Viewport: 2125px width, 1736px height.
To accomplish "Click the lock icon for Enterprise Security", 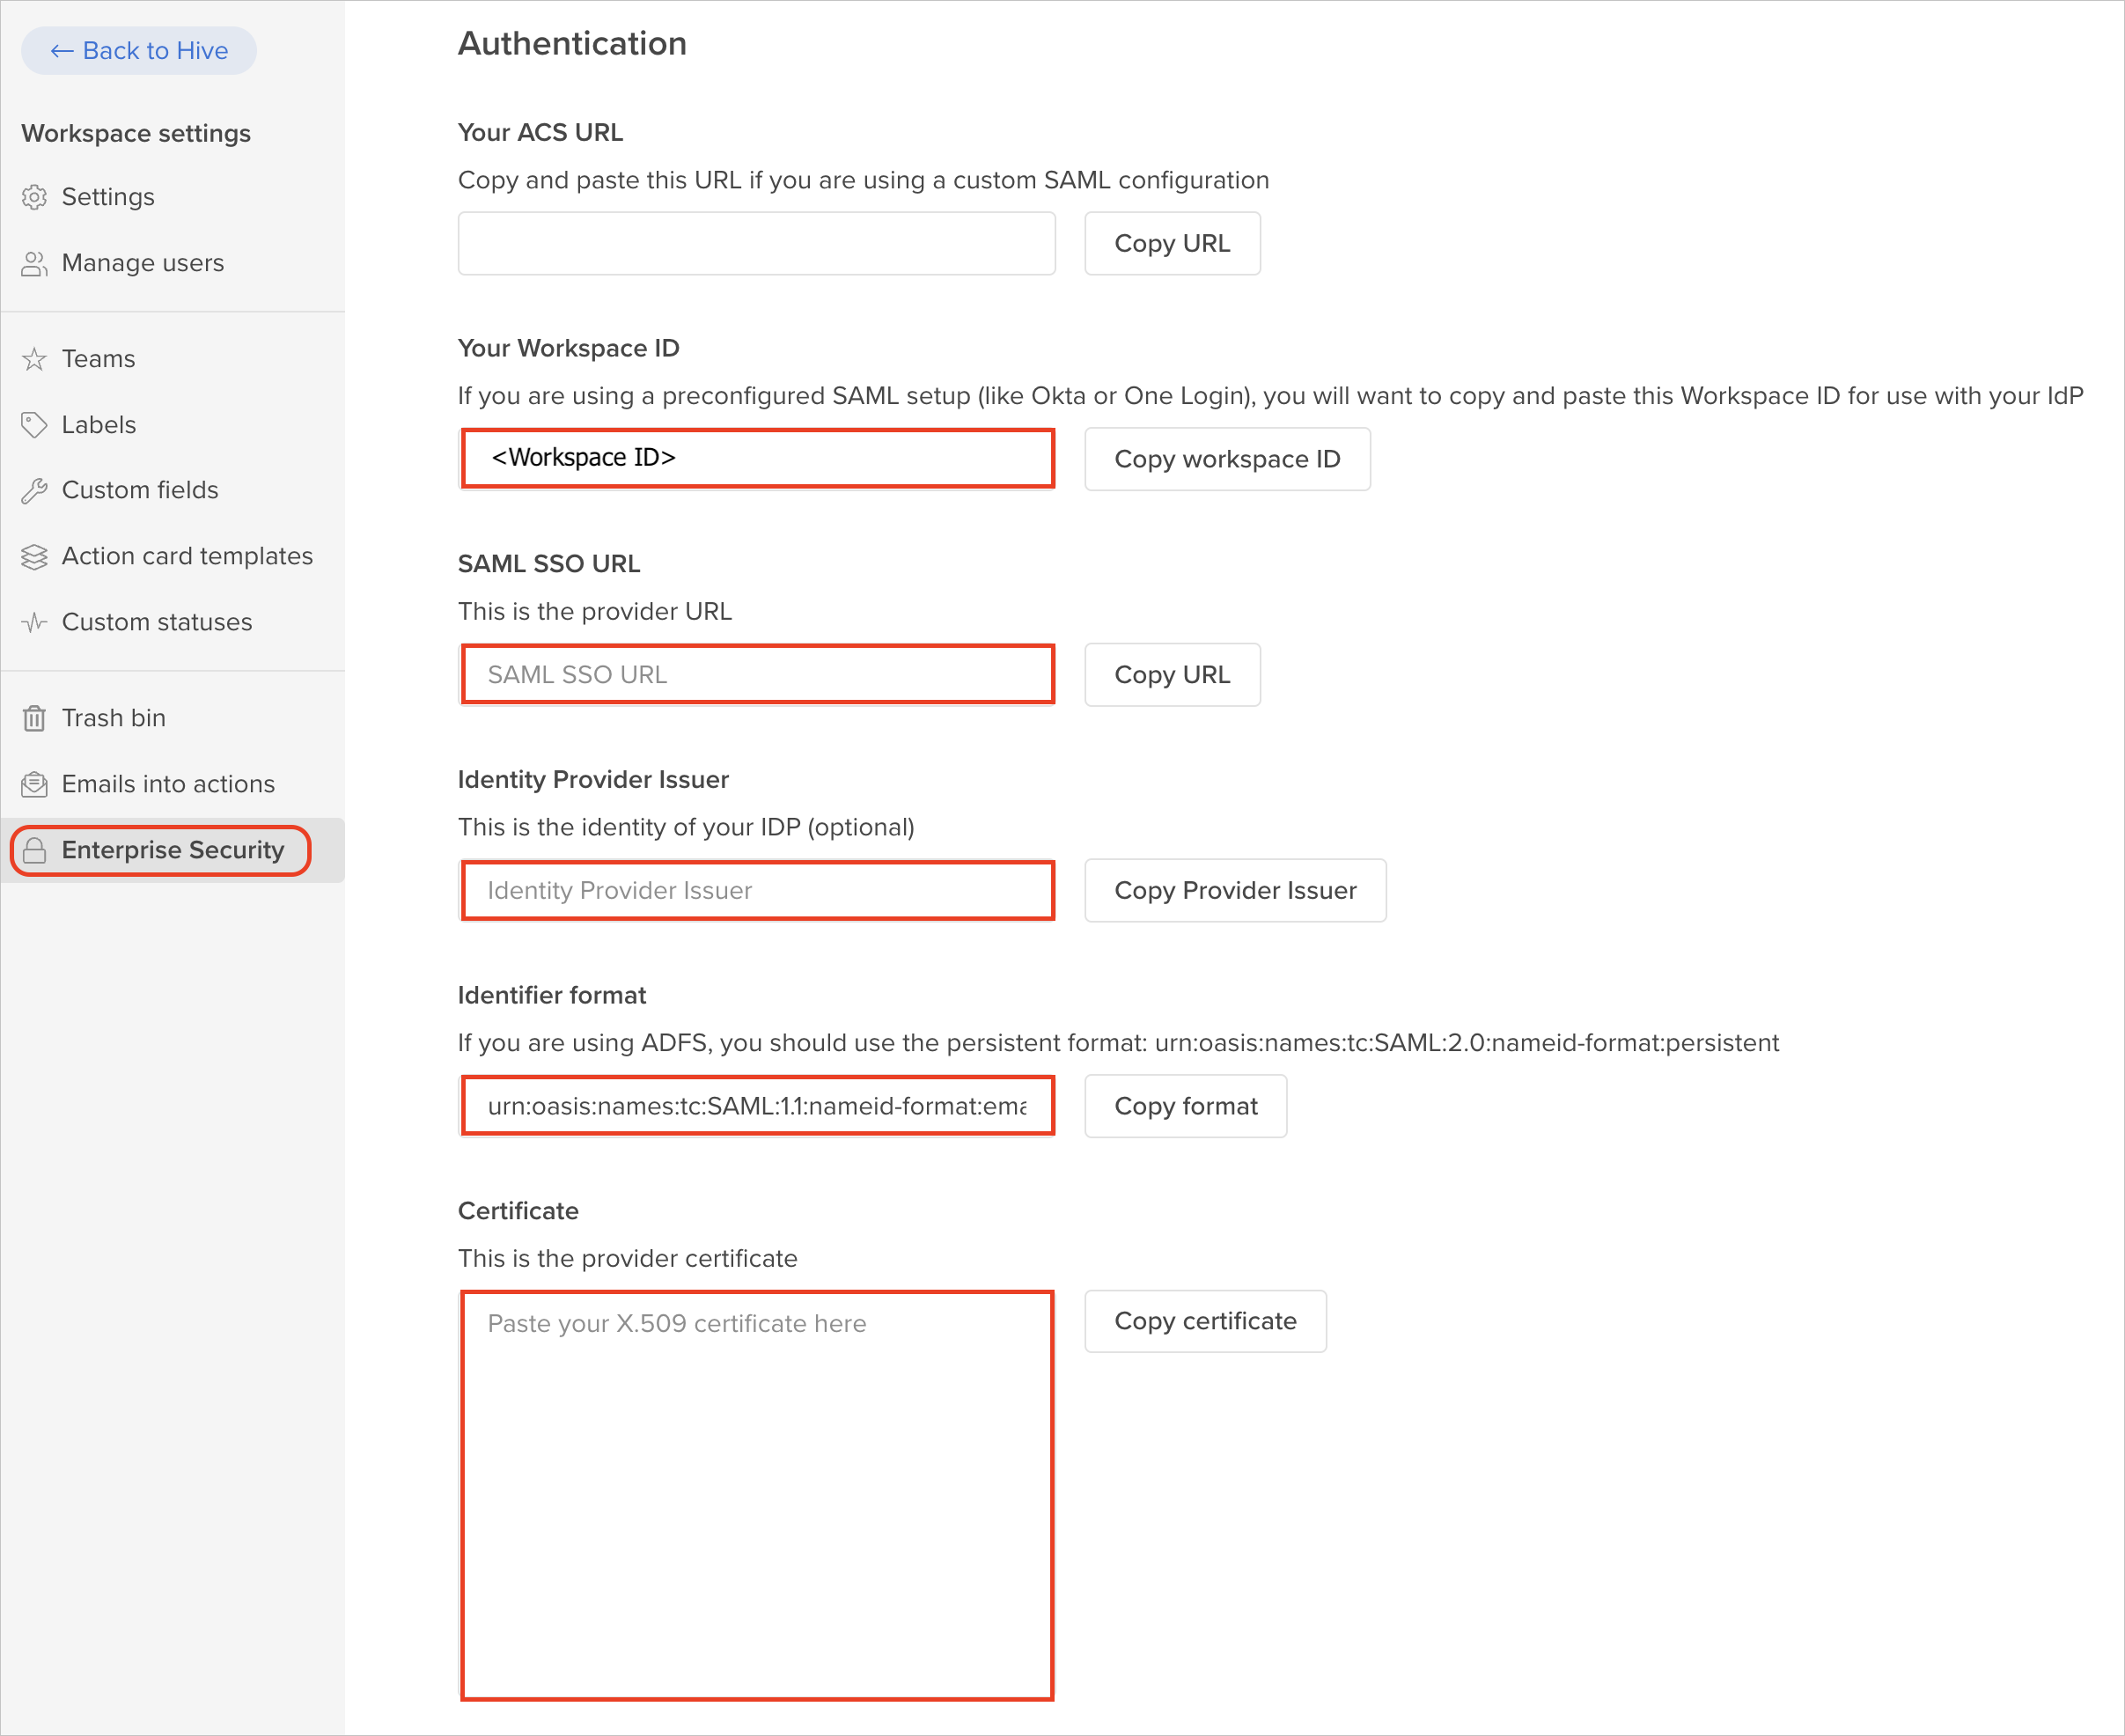I will tap(35, 850).
